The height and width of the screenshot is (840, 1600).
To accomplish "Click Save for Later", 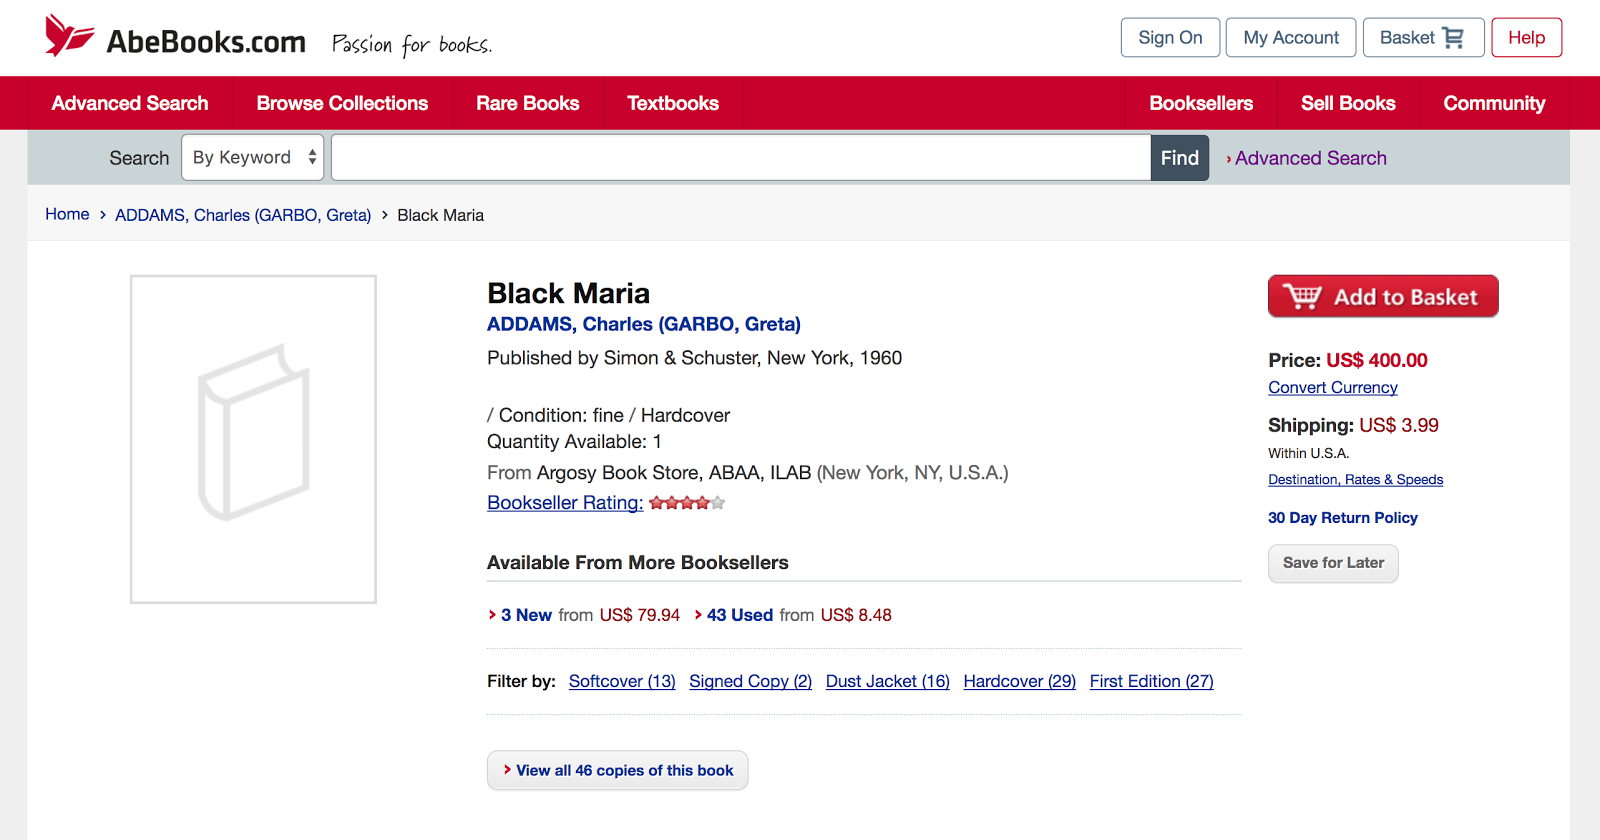I will coord(1333,563).
